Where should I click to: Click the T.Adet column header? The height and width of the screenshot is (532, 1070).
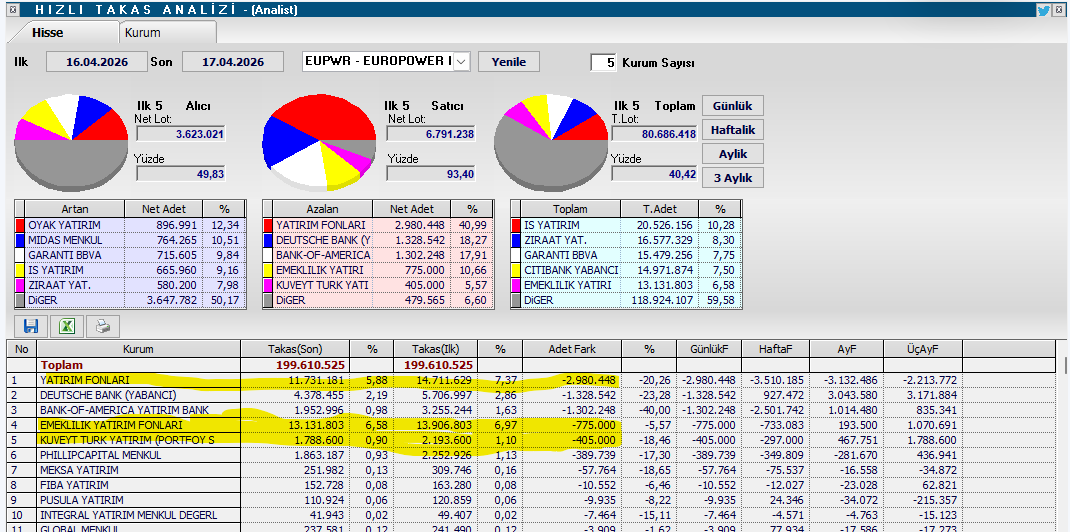[x=659, y=209]
